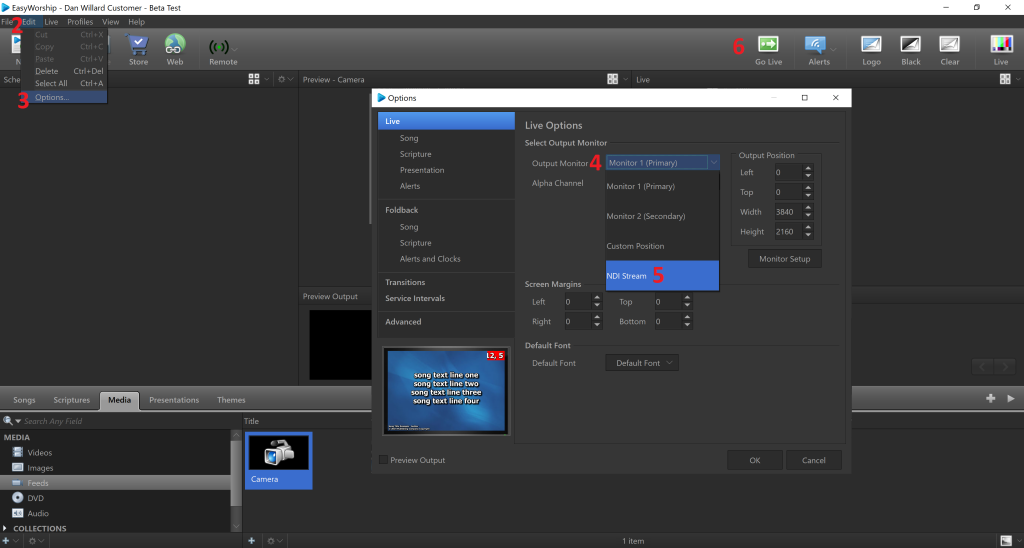Open the Store cart icon
This screenshot has width=1024, height=548.
tap(138, 44)
